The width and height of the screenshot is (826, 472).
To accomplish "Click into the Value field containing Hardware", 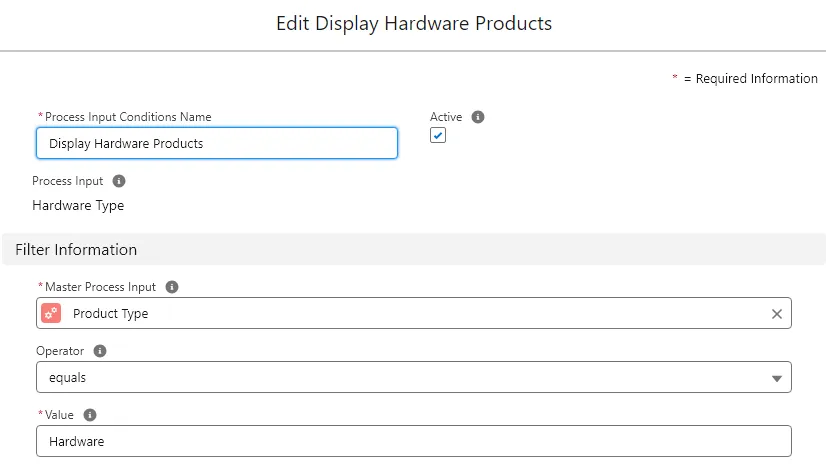I will [413, 441].
